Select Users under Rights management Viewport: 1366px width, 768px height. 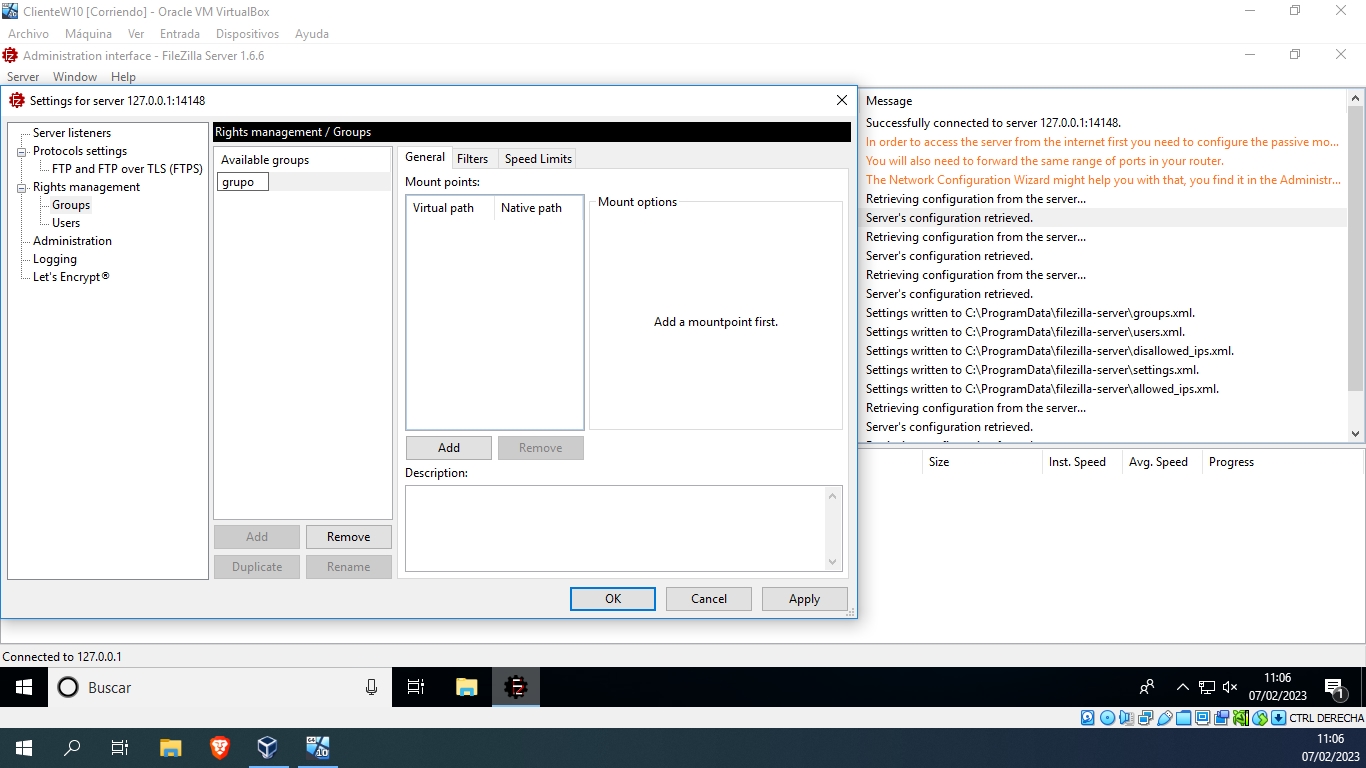pyautogui.click(x=66, y=223)
